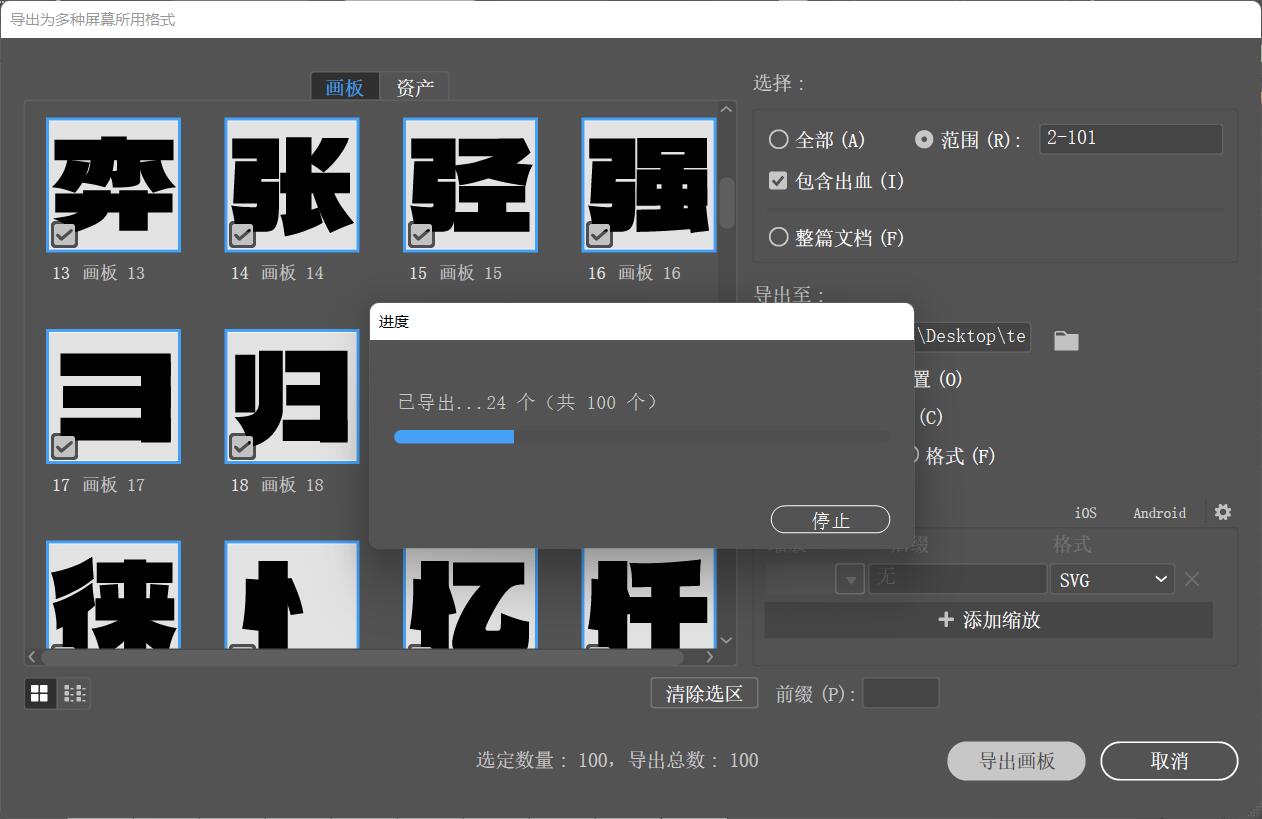Browse export destination with folder icon
Viewport: 1262px width, 819px height.
pyautogui.click(x=1065, y=340)
